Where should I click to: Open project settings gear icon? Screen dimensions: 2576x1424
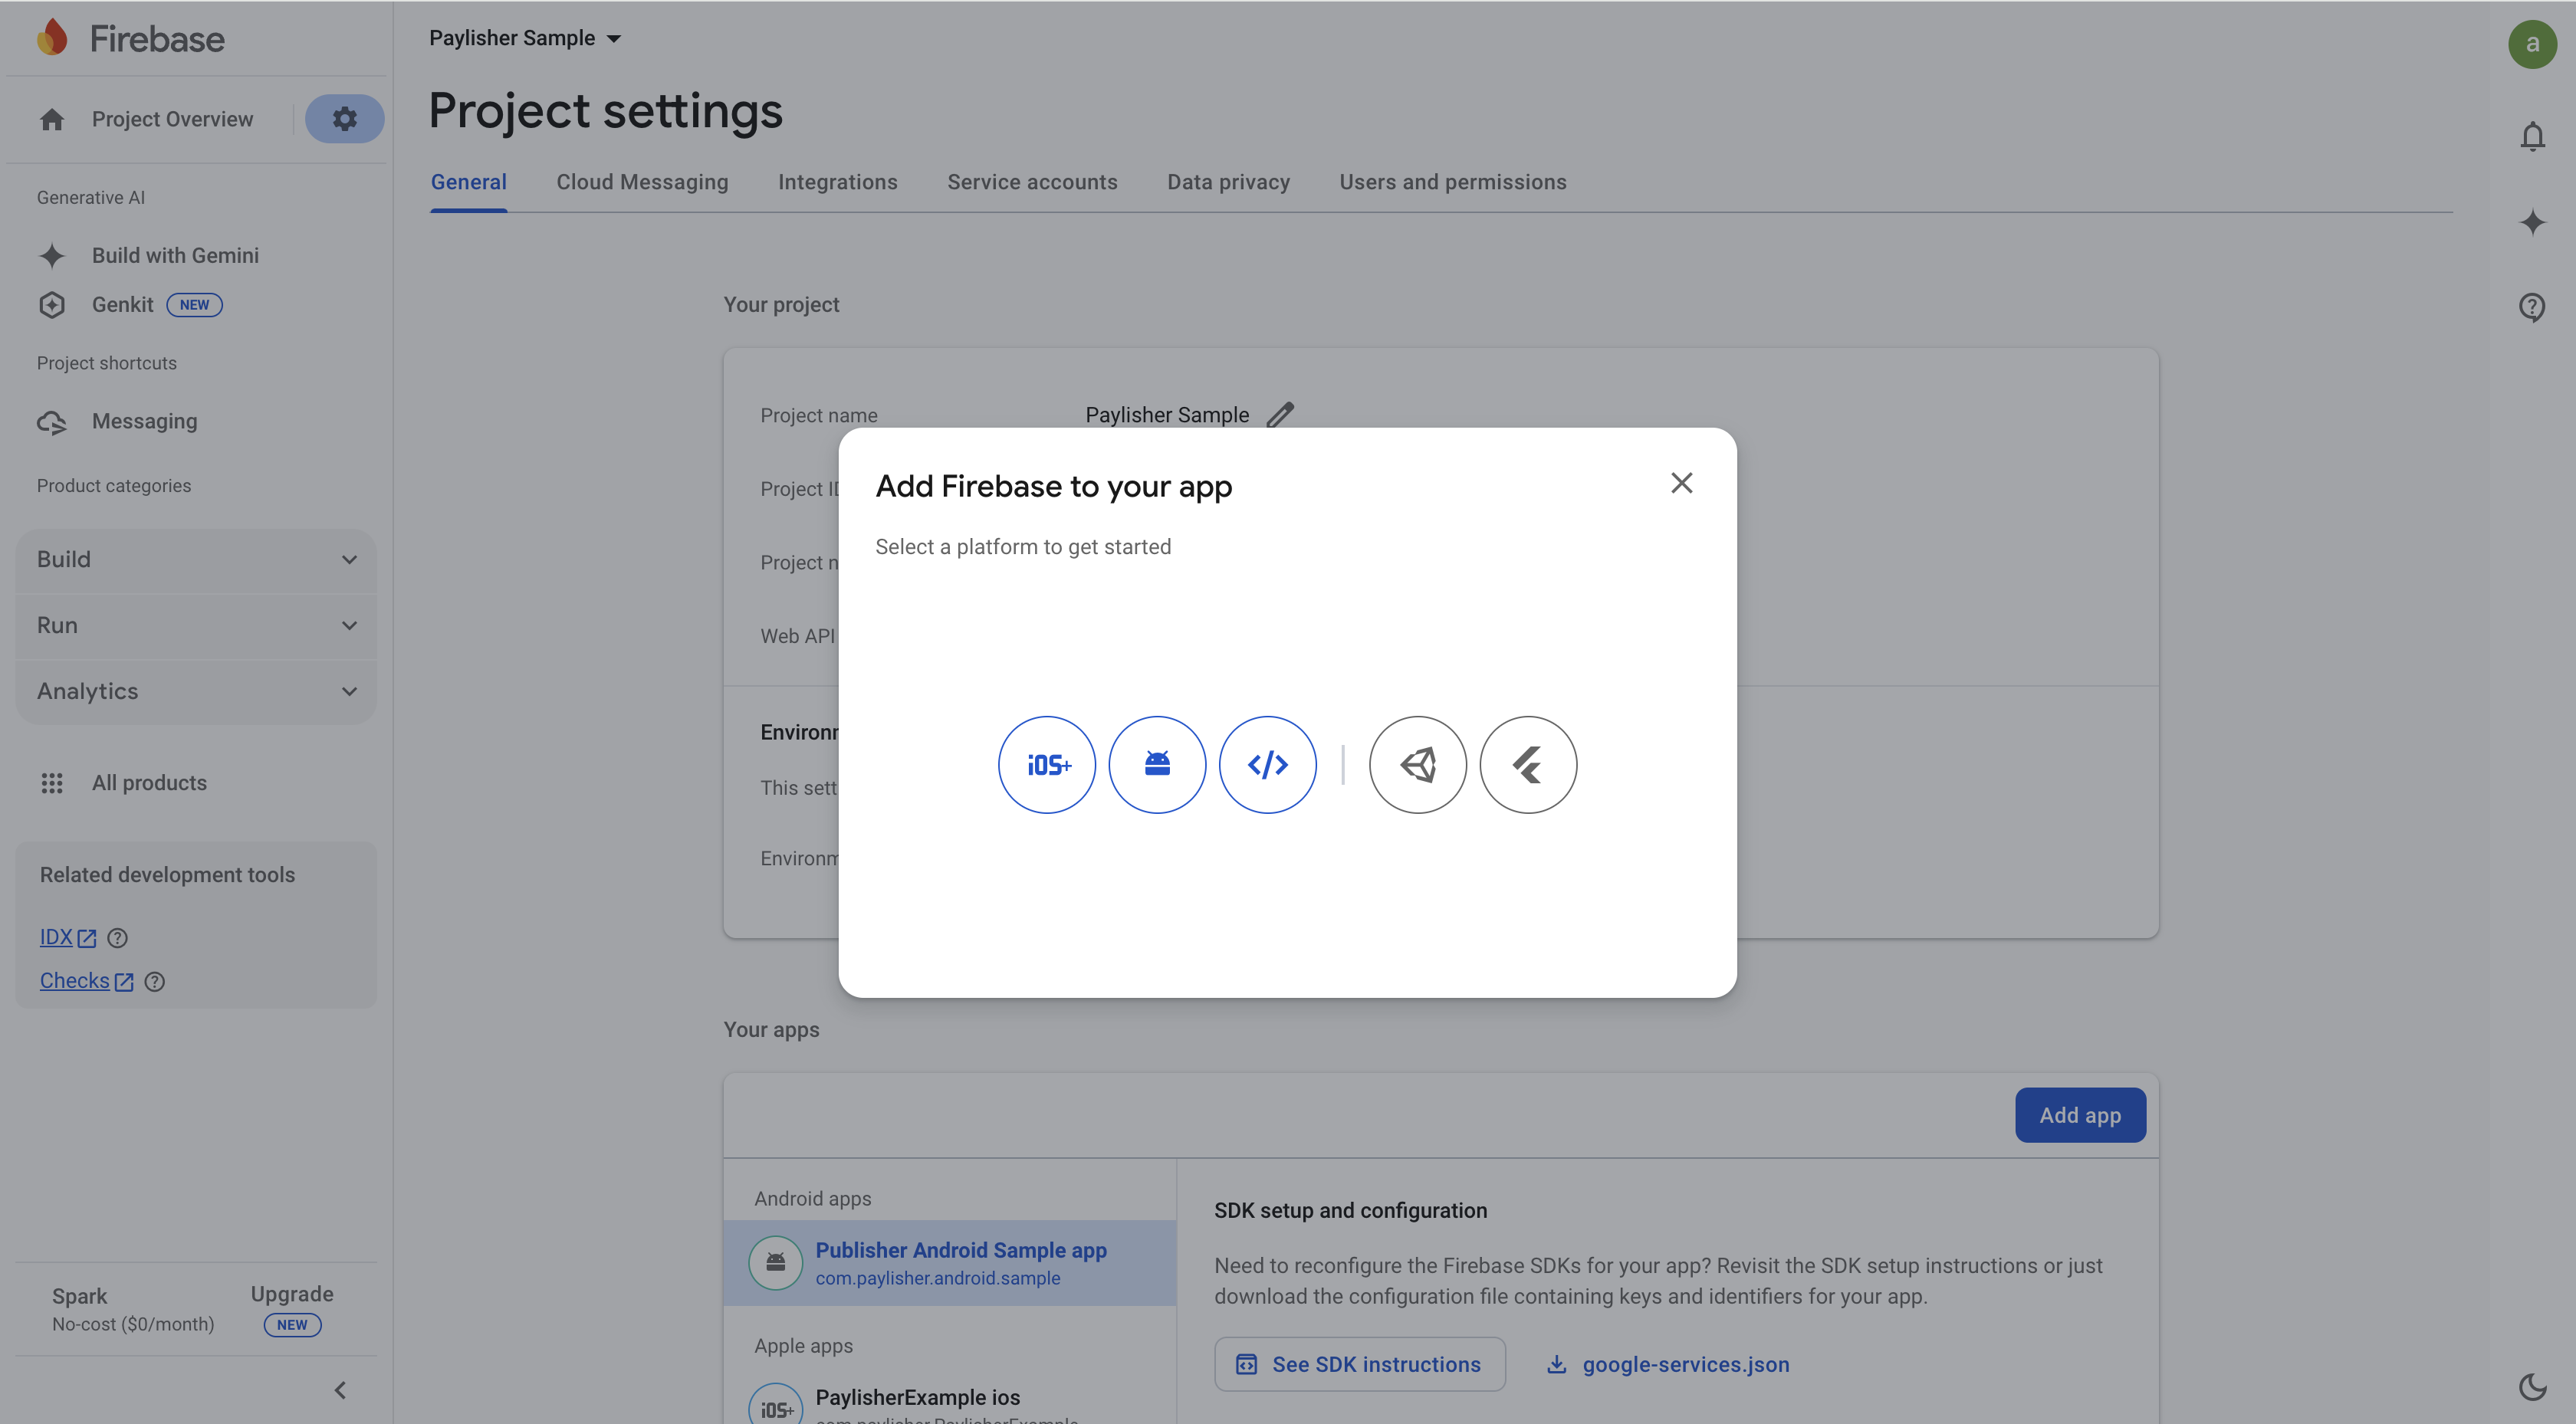tap(345, 119)
